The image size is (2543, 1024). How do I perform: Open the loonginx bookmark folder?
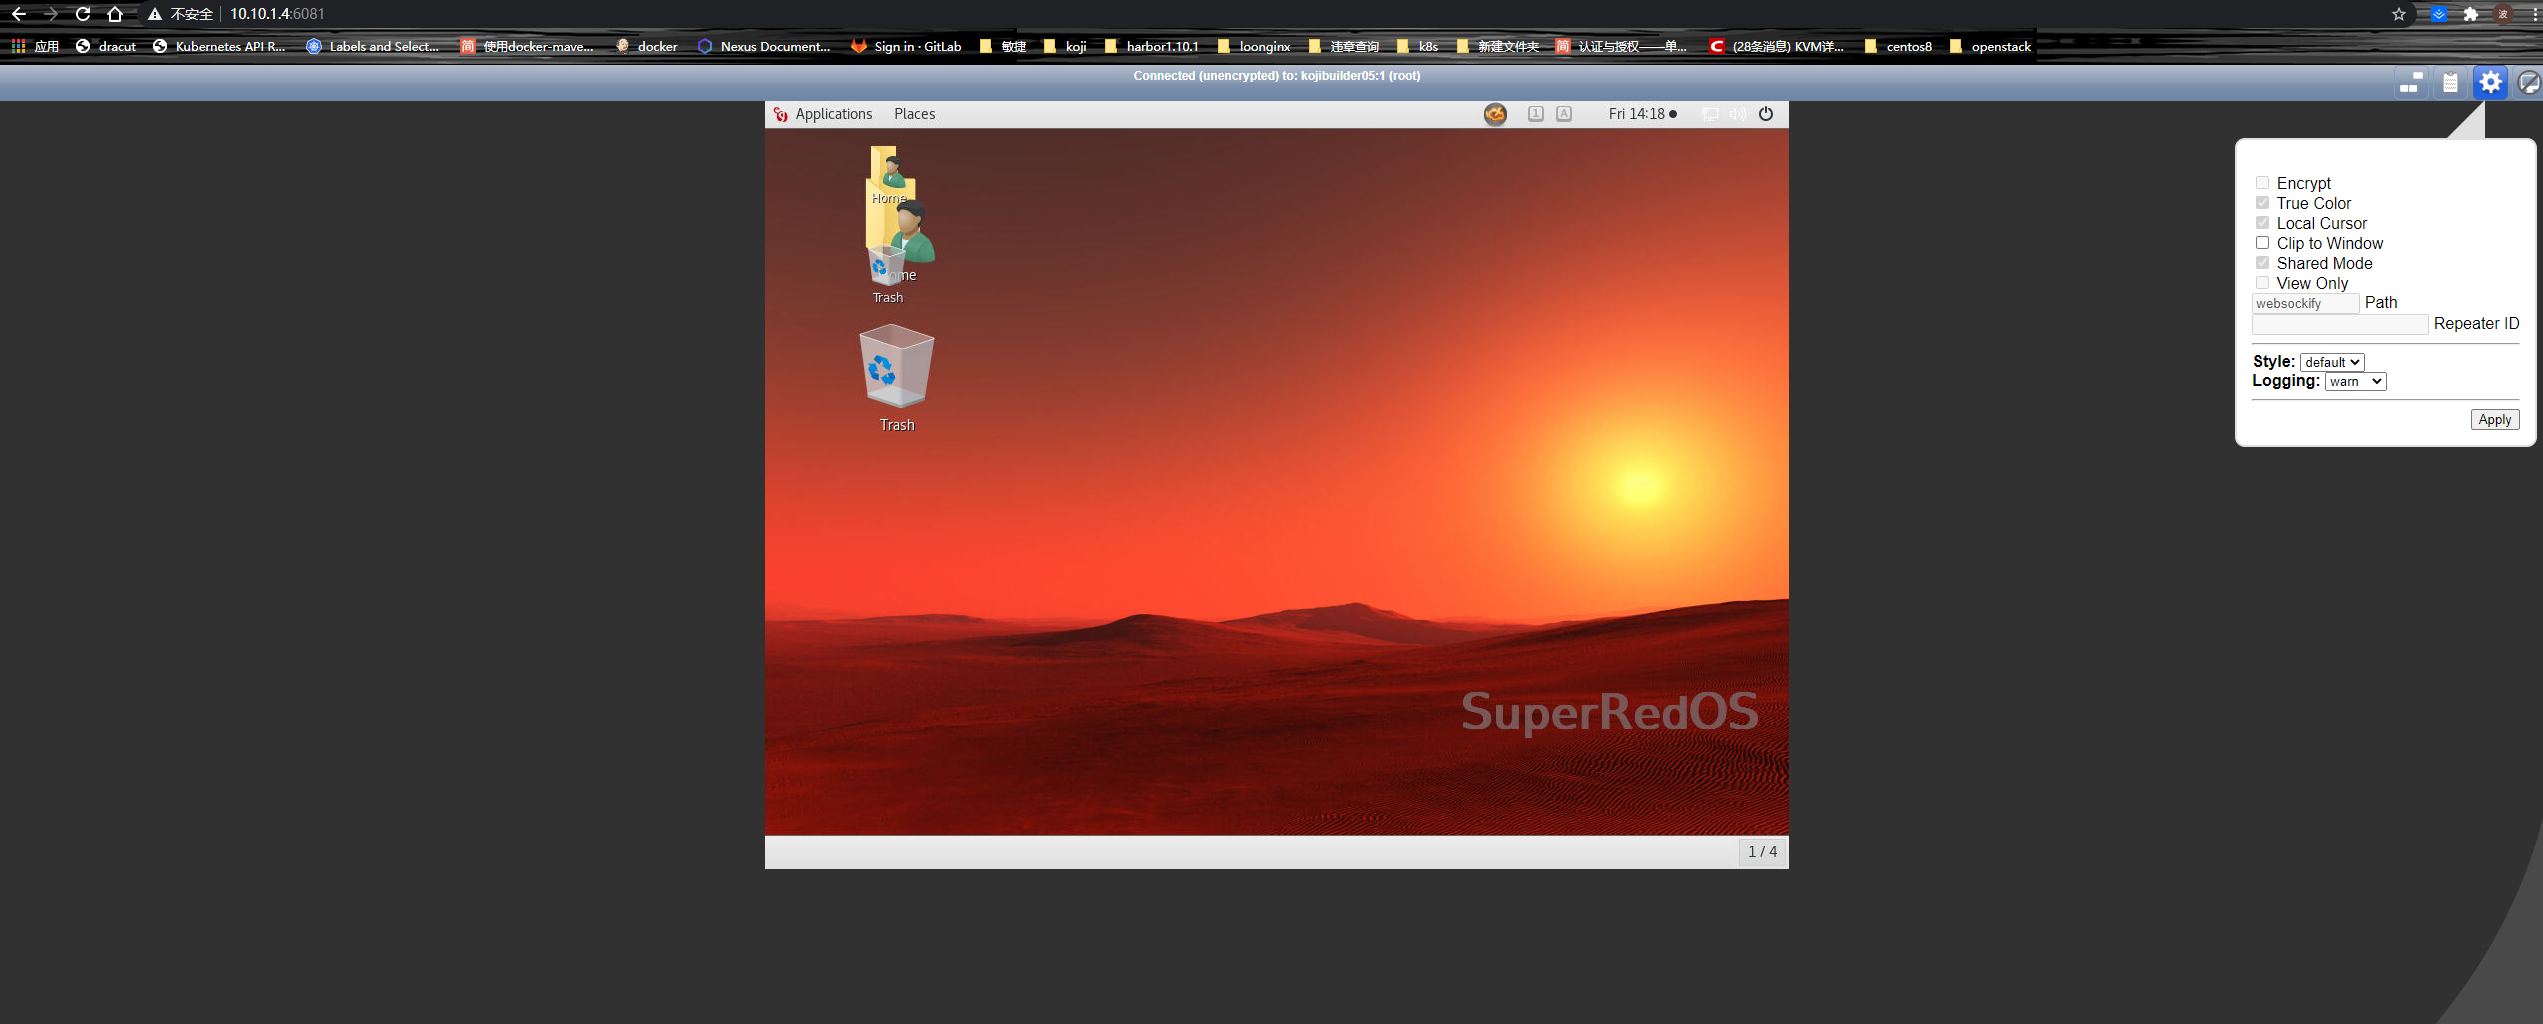tap(1254, 46)
